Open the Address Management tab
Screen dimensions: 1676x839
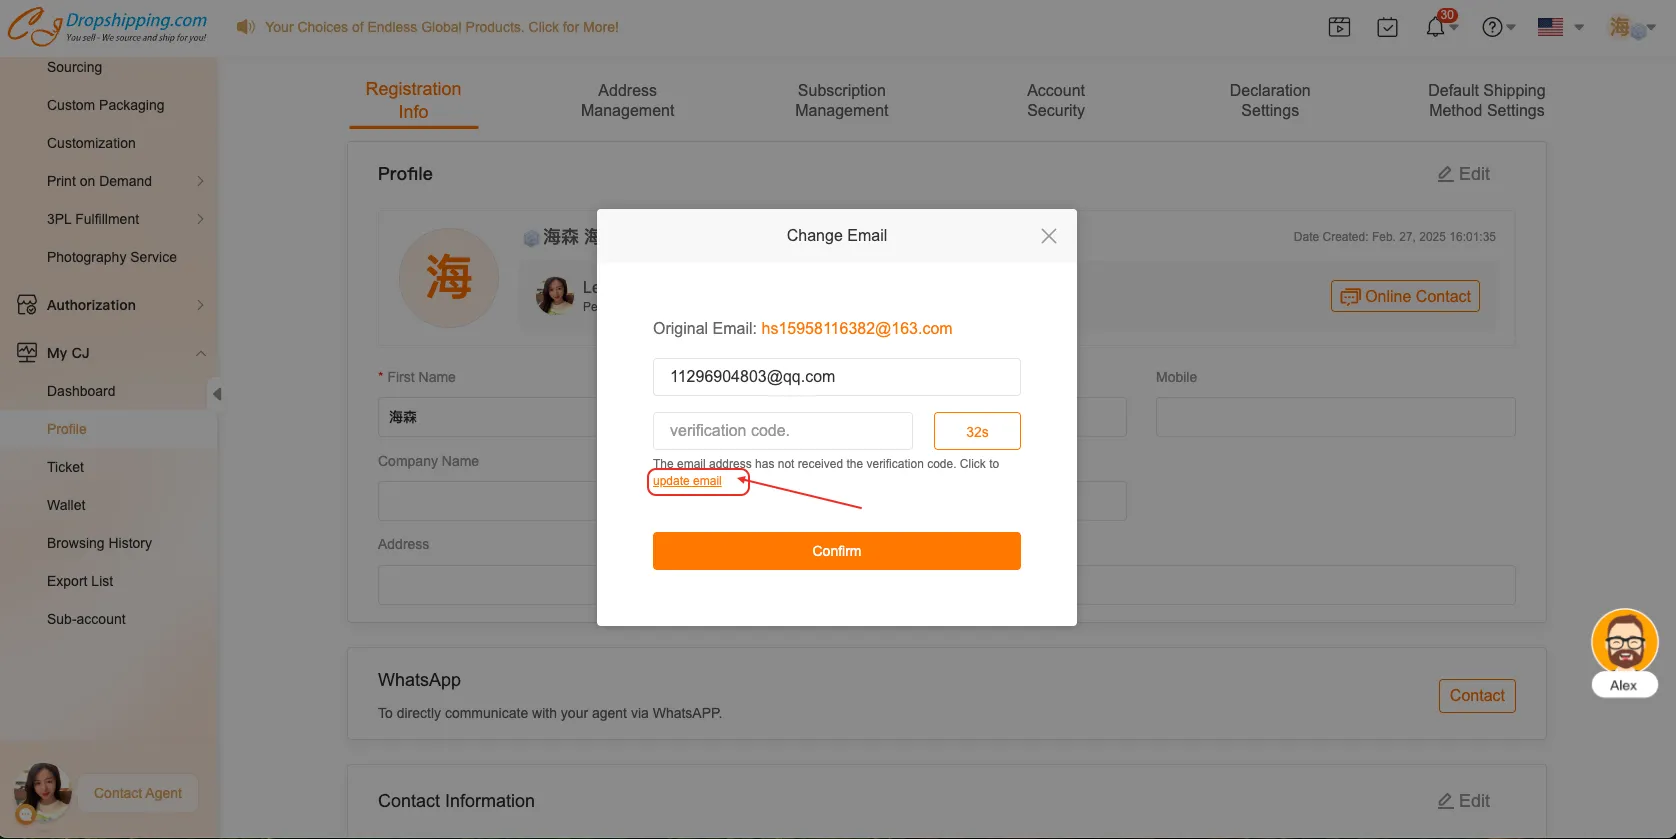(x=627, y=100)
